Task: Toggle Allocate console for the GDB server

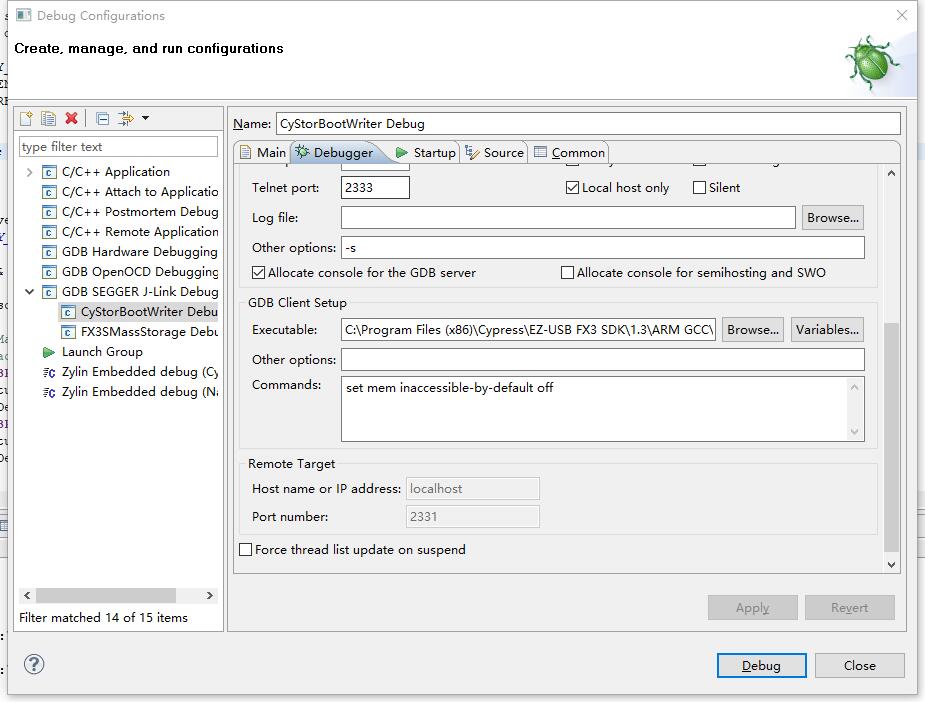Action: coord(258,273)
